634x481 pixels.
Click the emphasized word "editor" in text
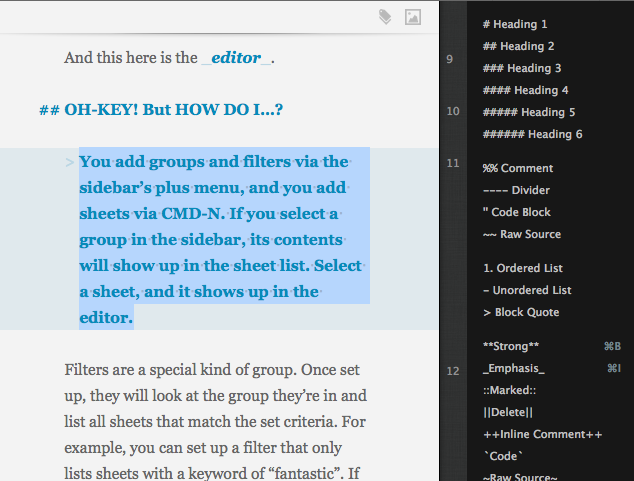[x=237, y=58]
